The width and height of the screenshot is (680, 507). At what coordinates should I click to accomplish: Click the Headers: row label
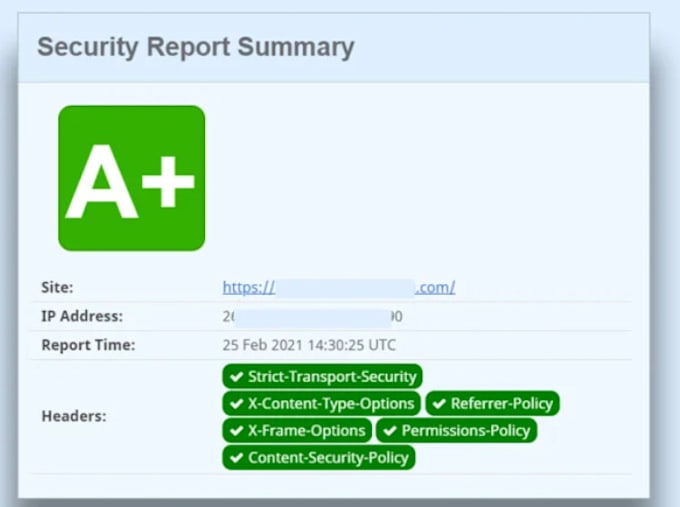74,416
